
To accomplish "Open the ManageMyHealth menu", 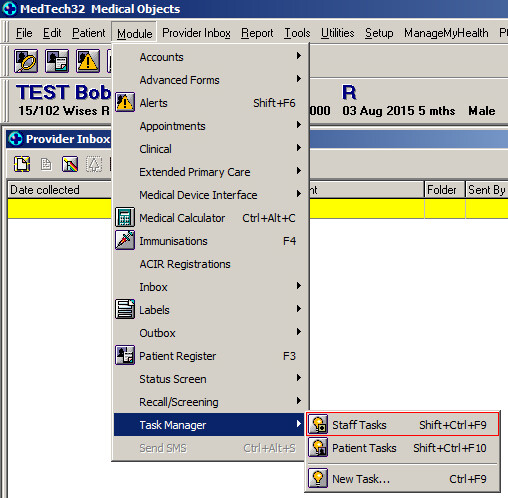I will [x=446, y=33].
